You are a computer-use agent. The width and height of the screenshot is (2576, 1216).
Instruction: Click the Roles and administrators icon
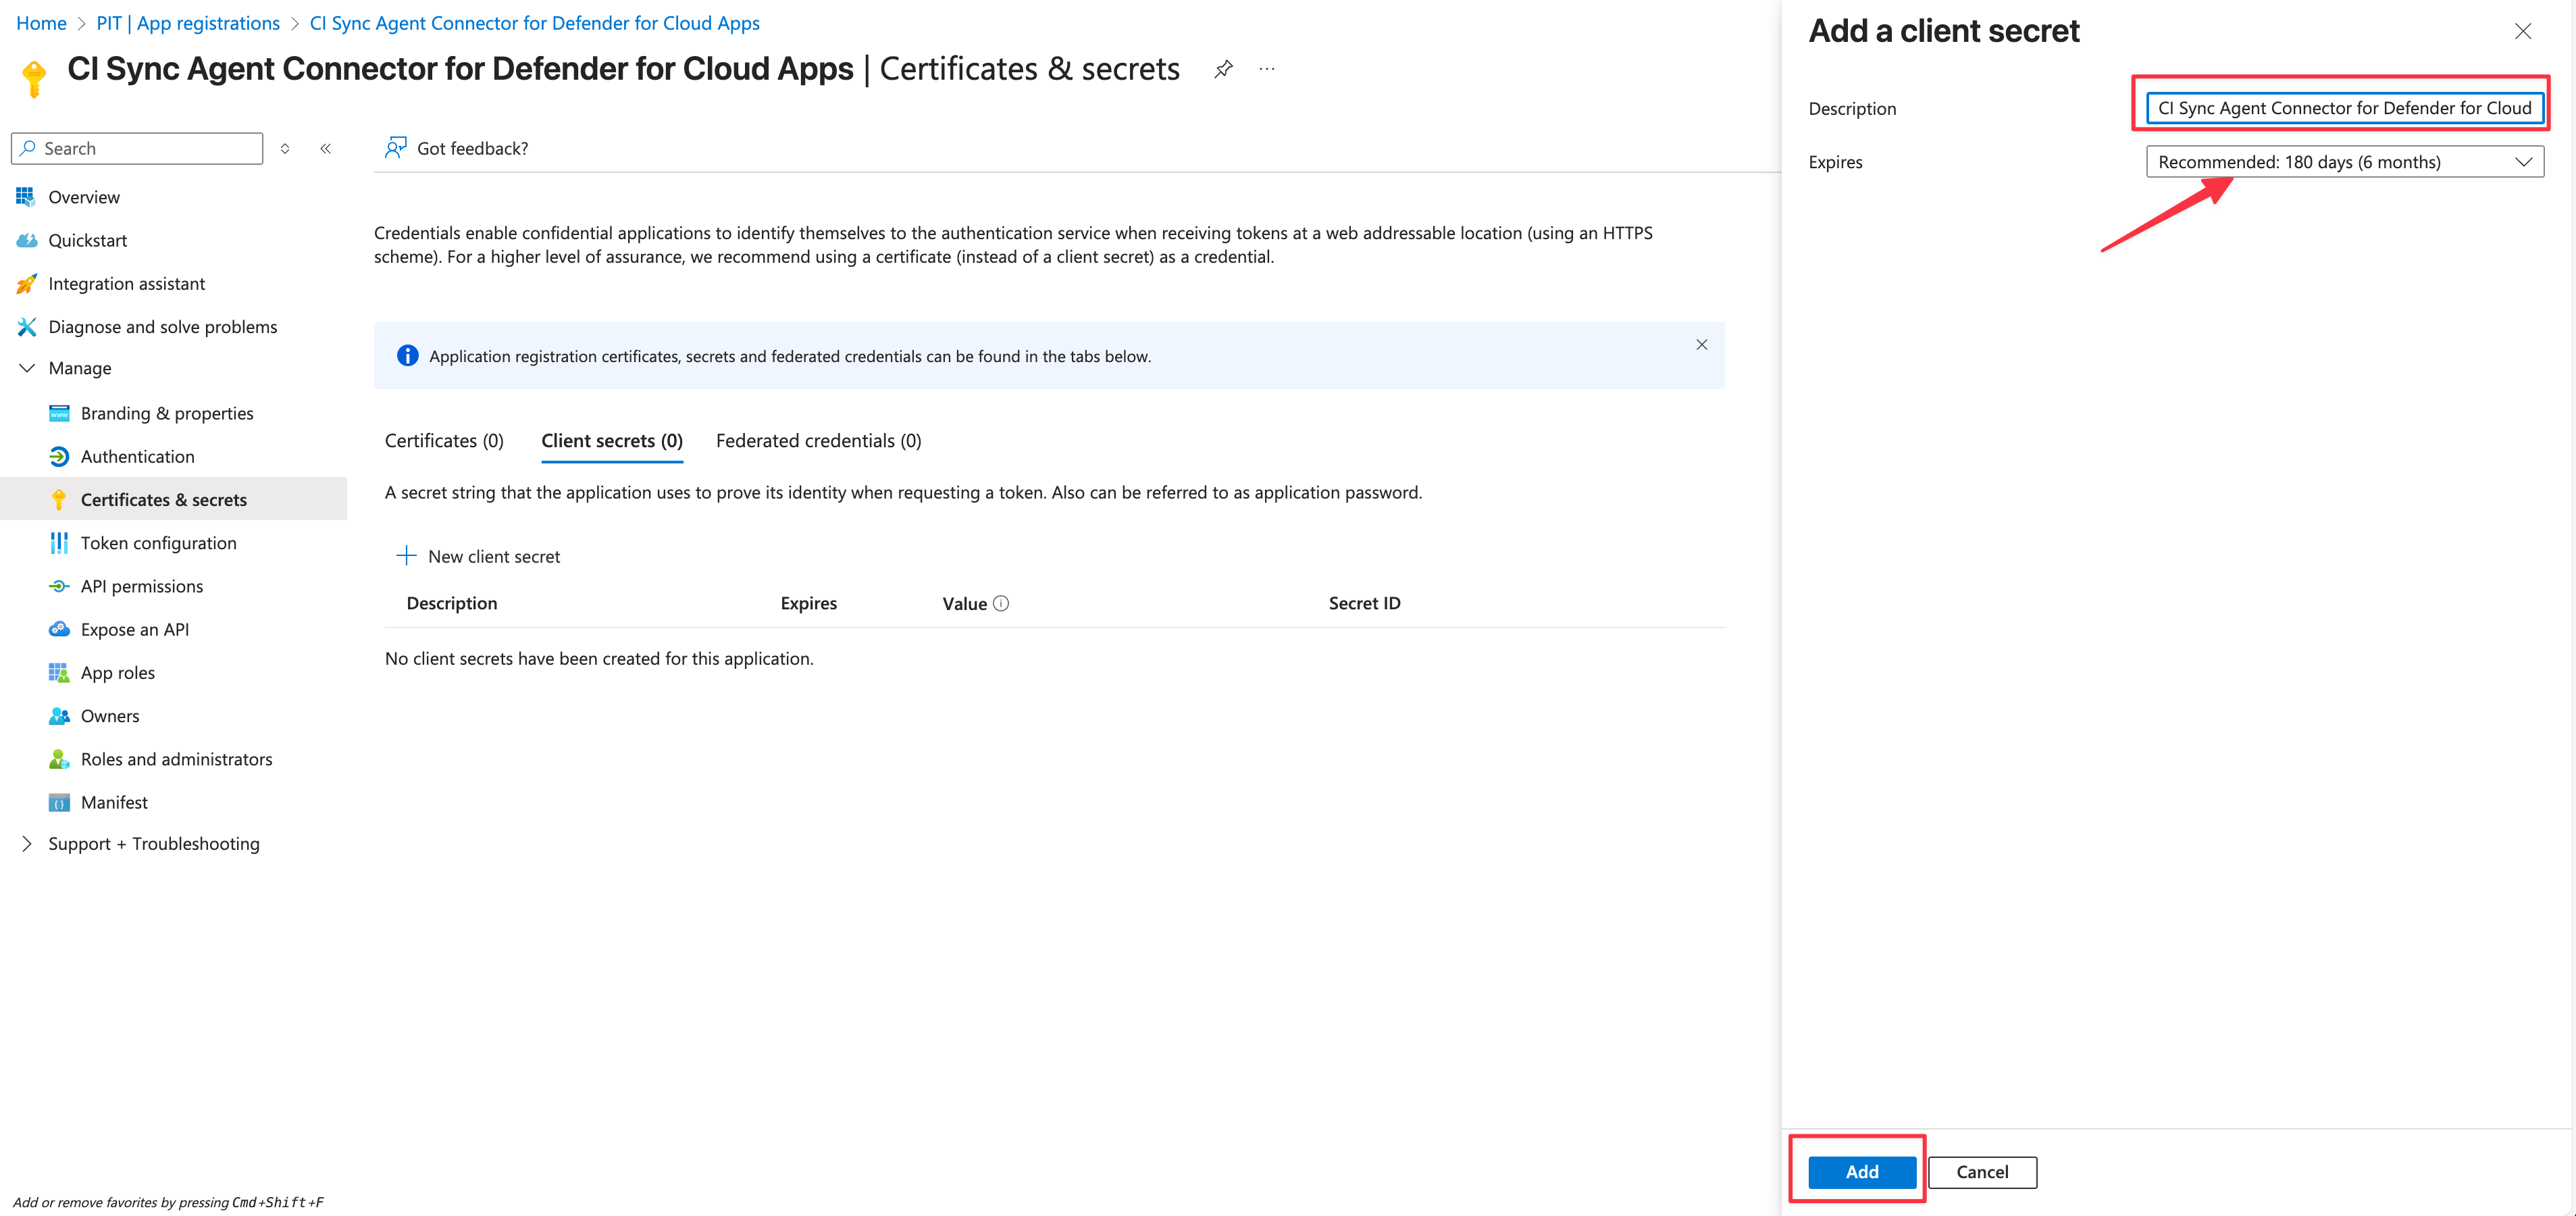59,759
